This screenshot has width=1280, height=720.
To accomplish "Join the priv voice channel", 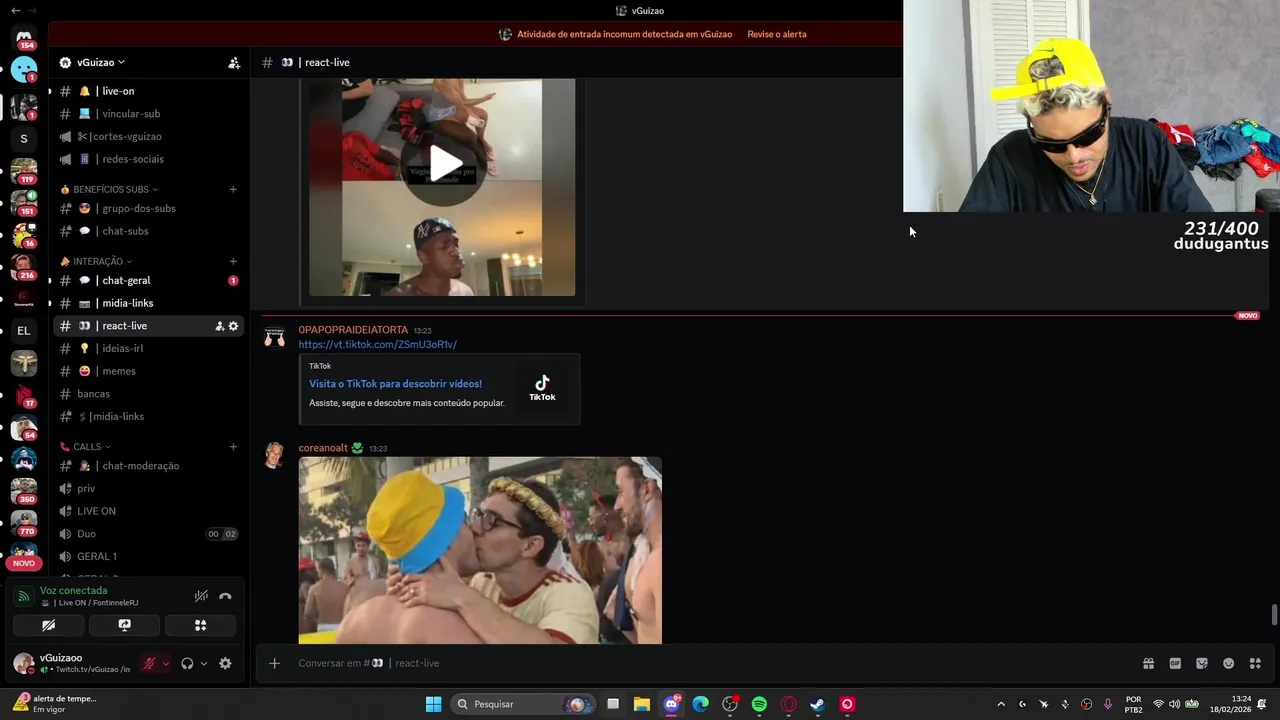I will (148, 488).
